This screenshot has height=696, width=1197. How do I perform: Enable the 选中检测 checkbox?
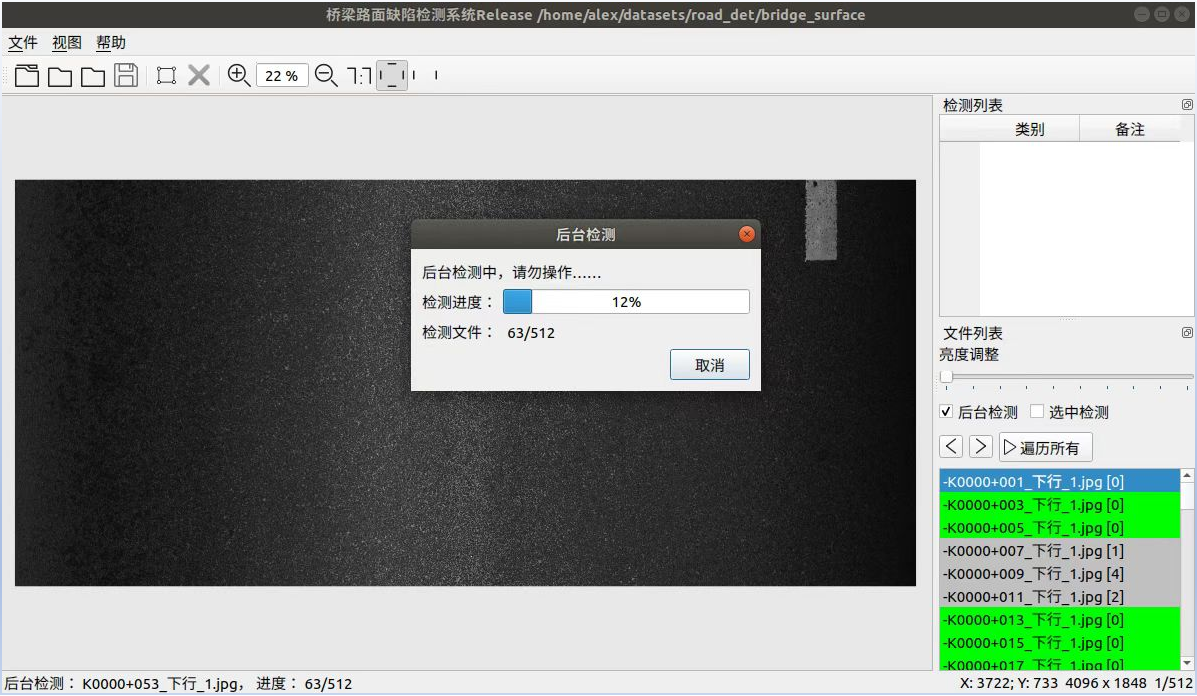coord(1038,412)
